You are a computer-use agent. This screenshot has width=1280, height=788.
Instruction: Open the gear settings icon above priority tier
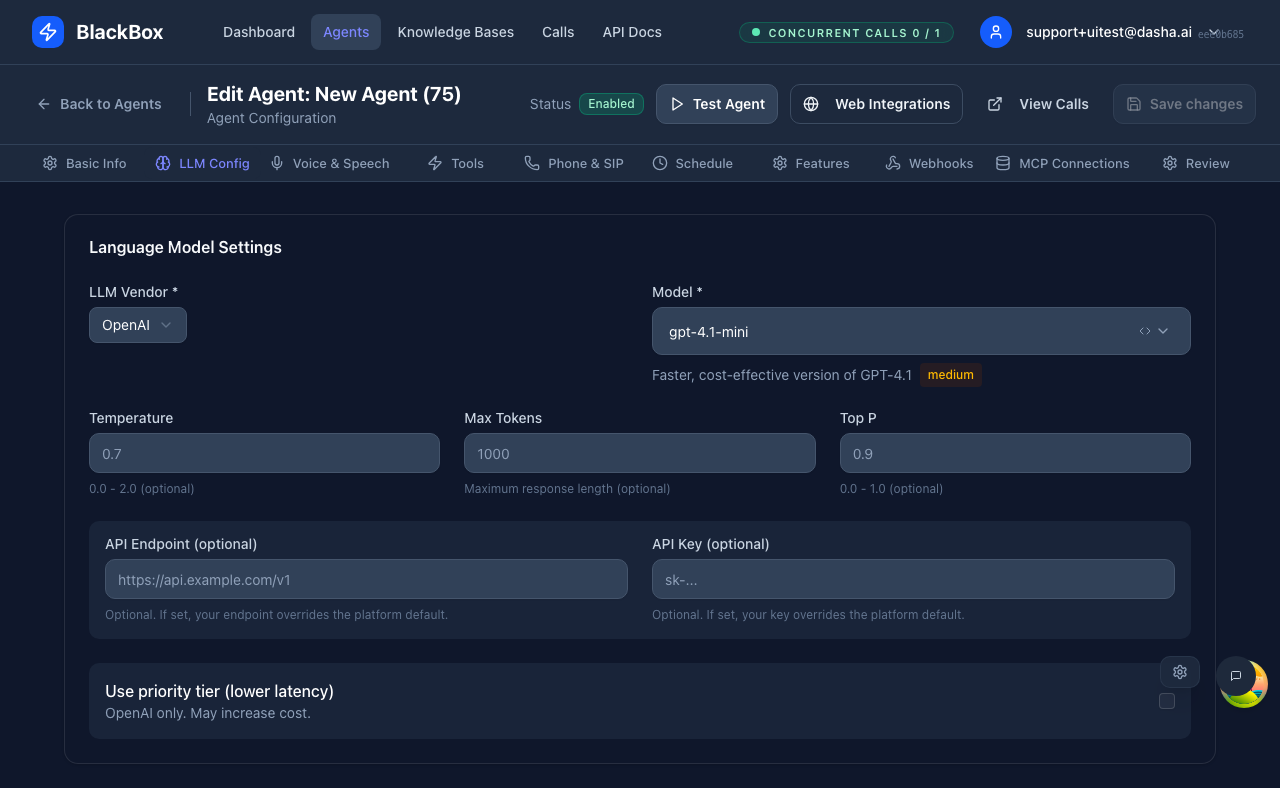tap(1179, 671)
